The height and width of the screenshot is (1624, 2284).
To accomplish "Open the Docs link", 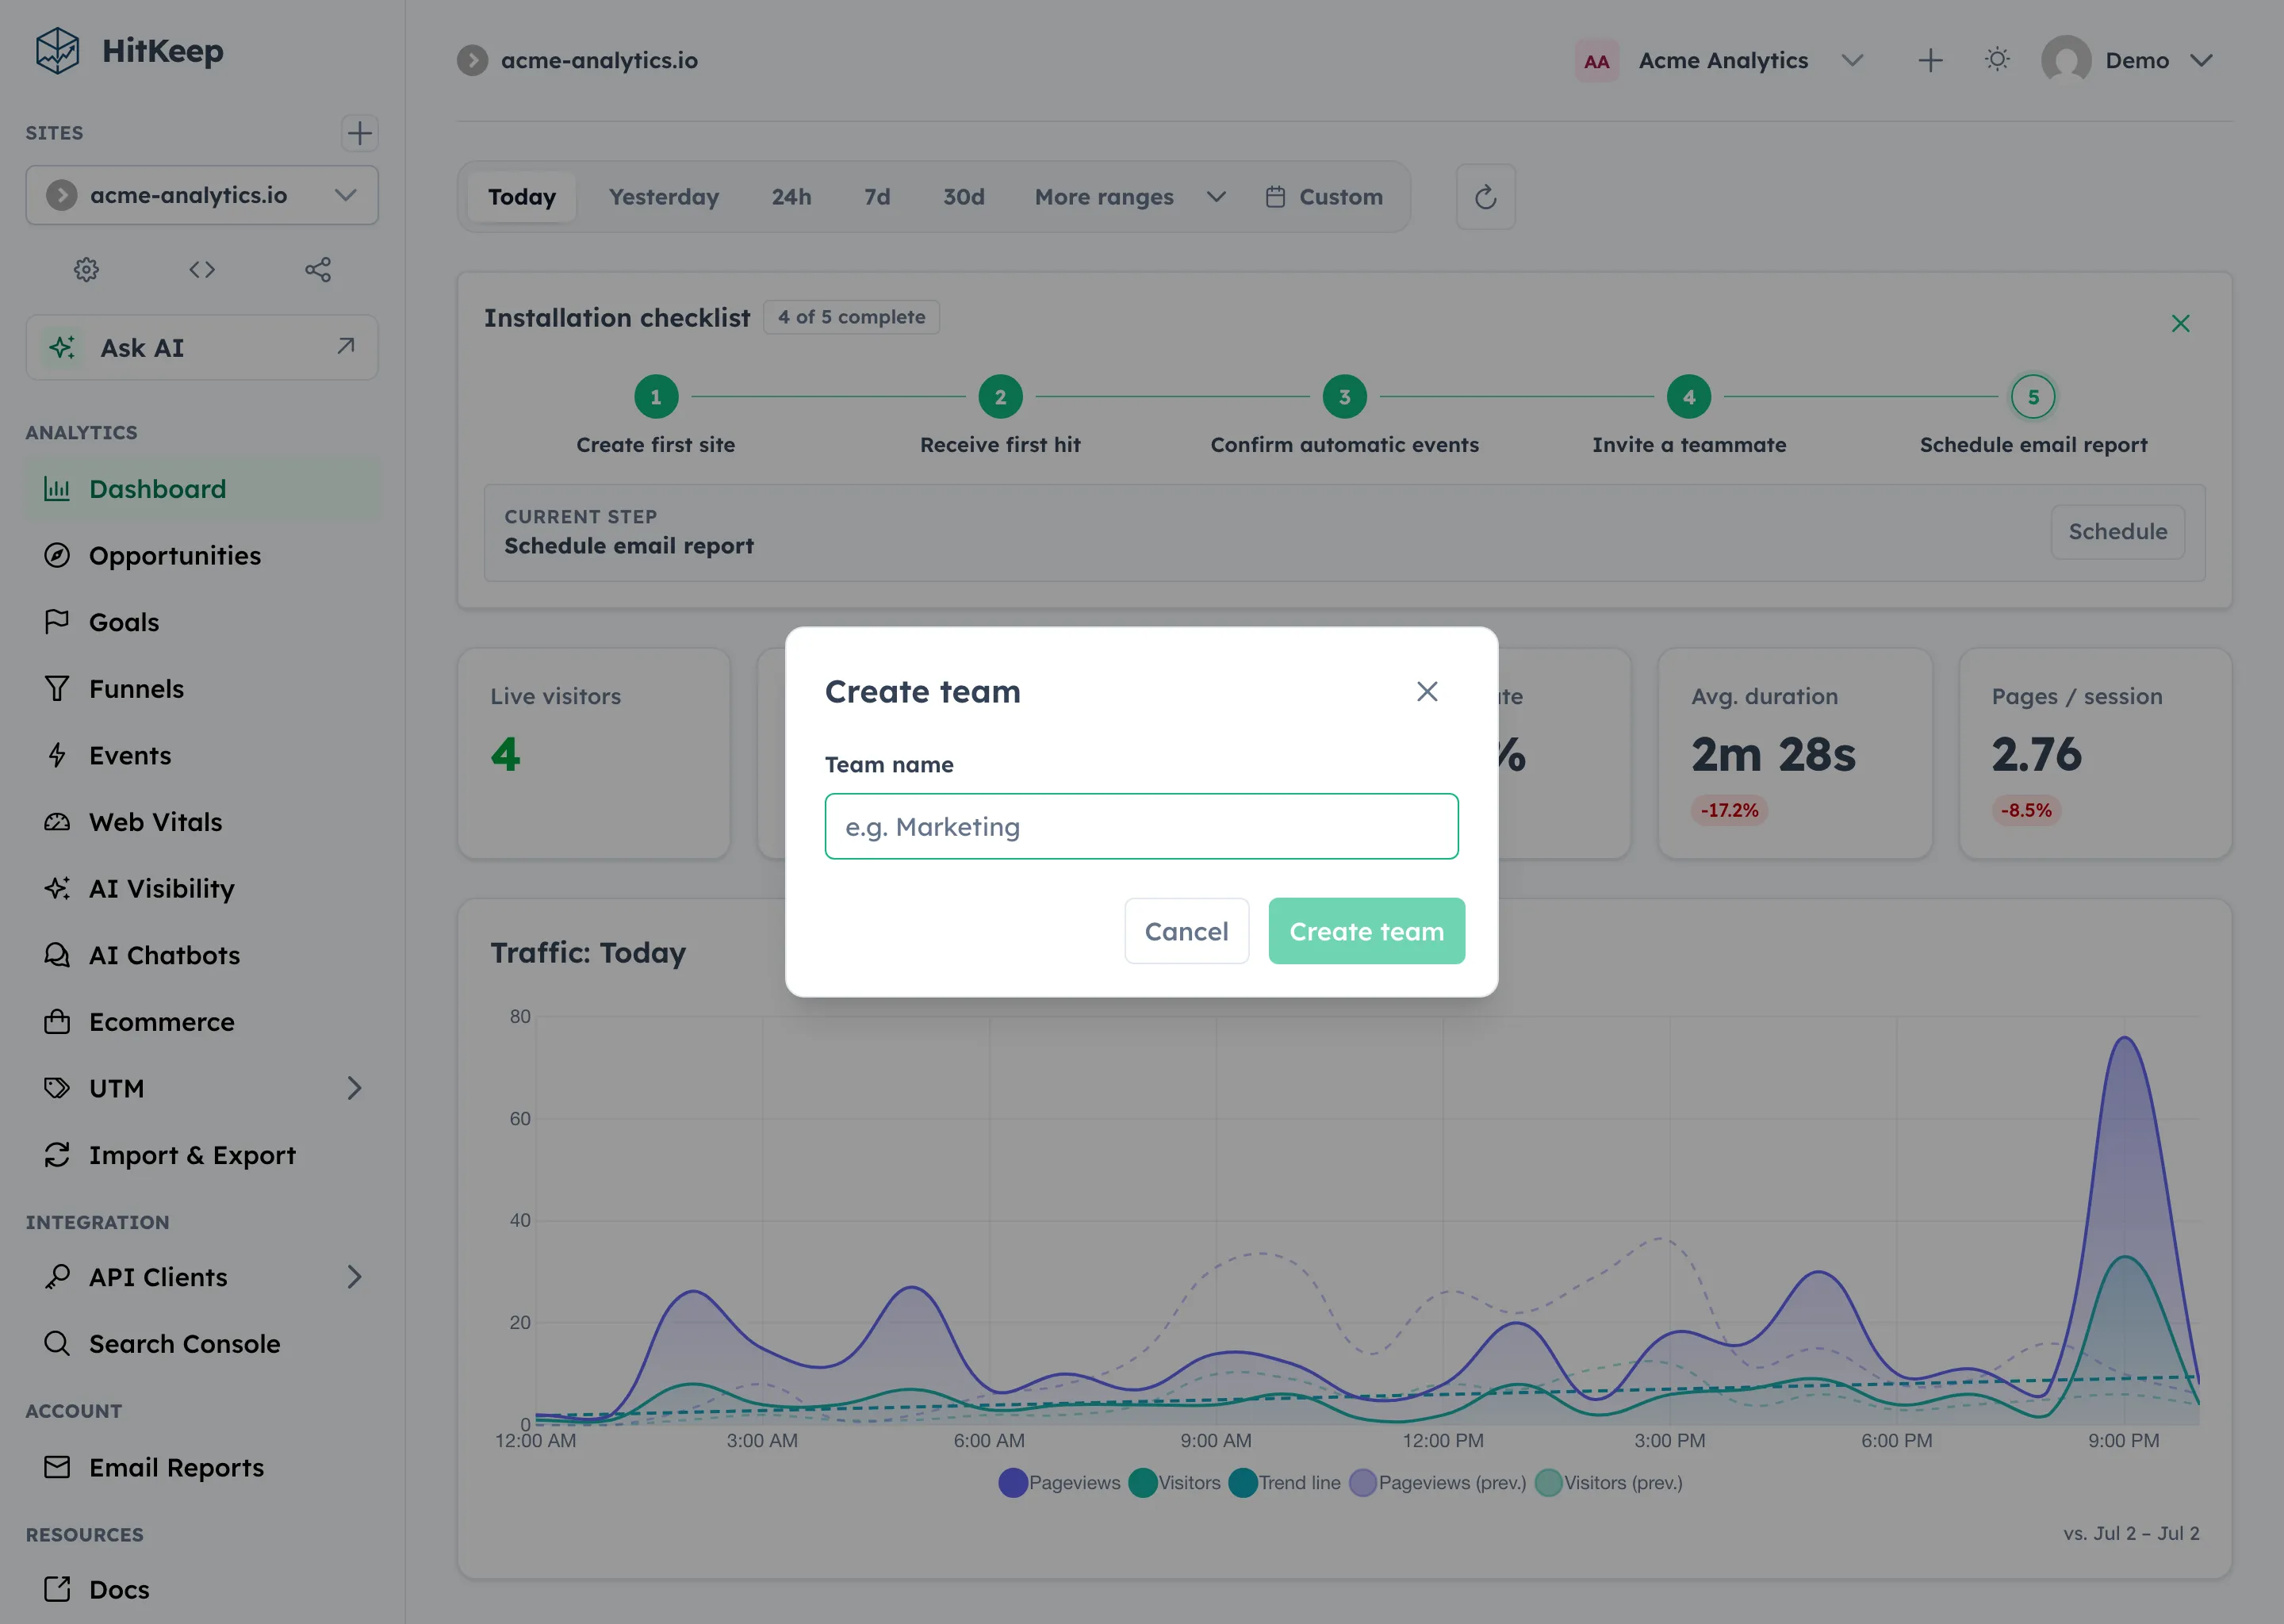I will (202, 1590).
